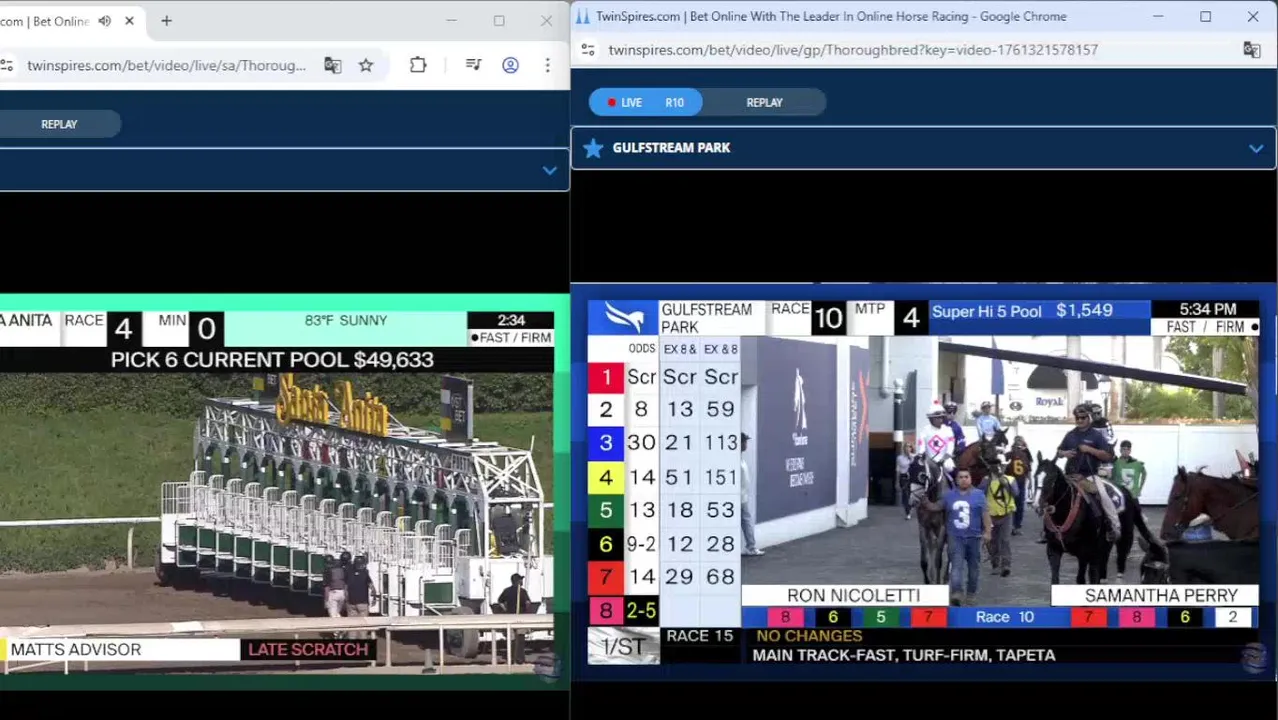
Task: Click the left window URL address field
Action: [166, 66]
